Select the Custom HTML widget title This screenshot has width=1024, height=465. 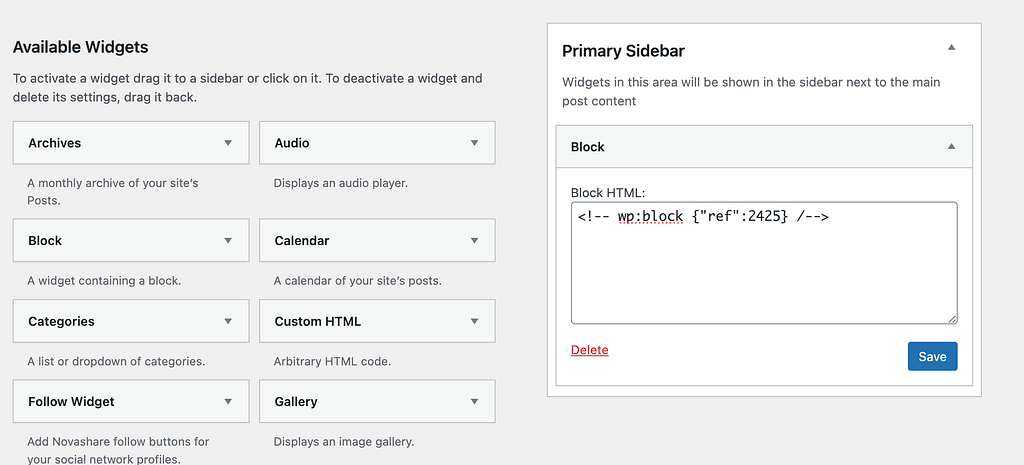pos(318,322)
